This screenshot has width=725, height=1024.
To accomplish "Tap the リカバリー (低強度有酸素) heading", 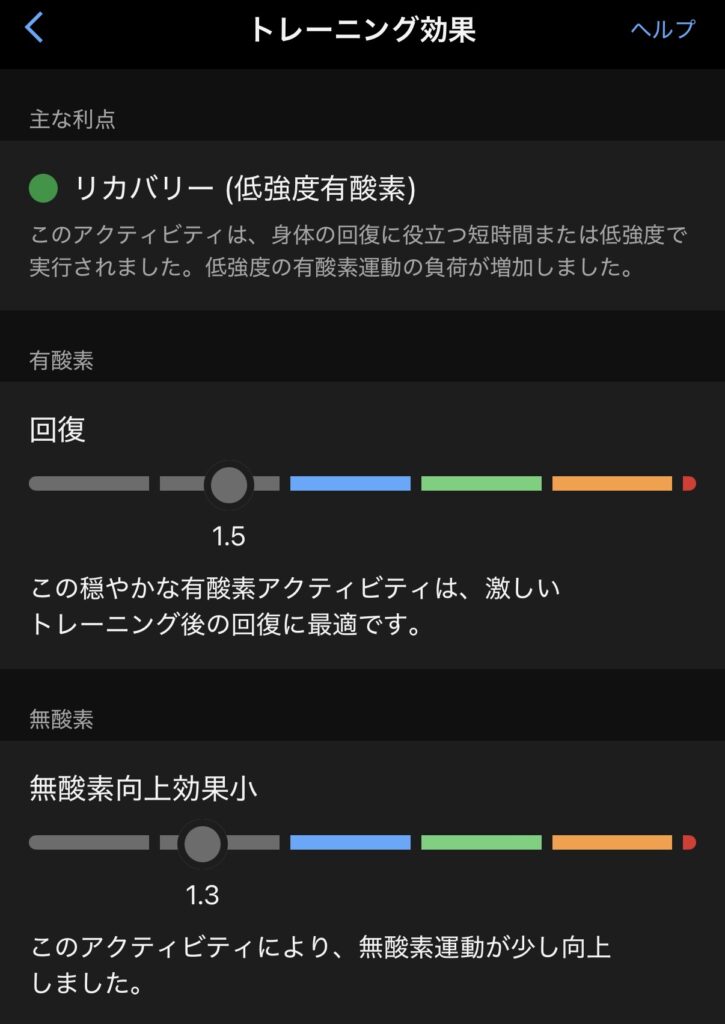I will pos(245,187).
